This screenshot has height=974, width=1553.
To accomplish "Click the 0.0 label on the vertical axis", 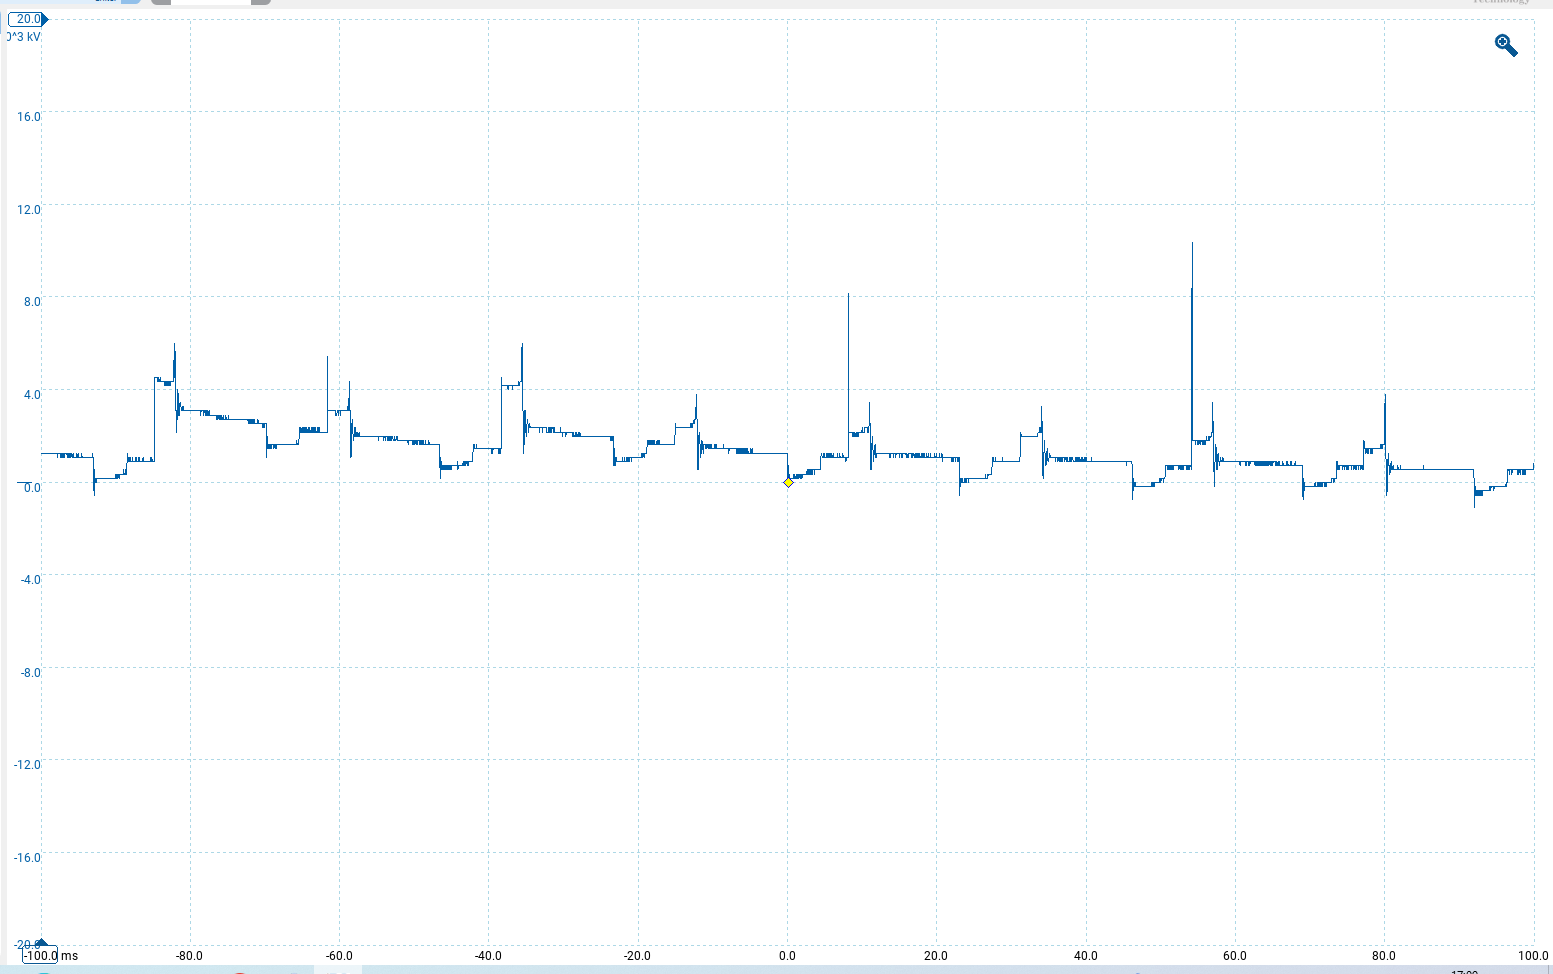I will point(32,487).
